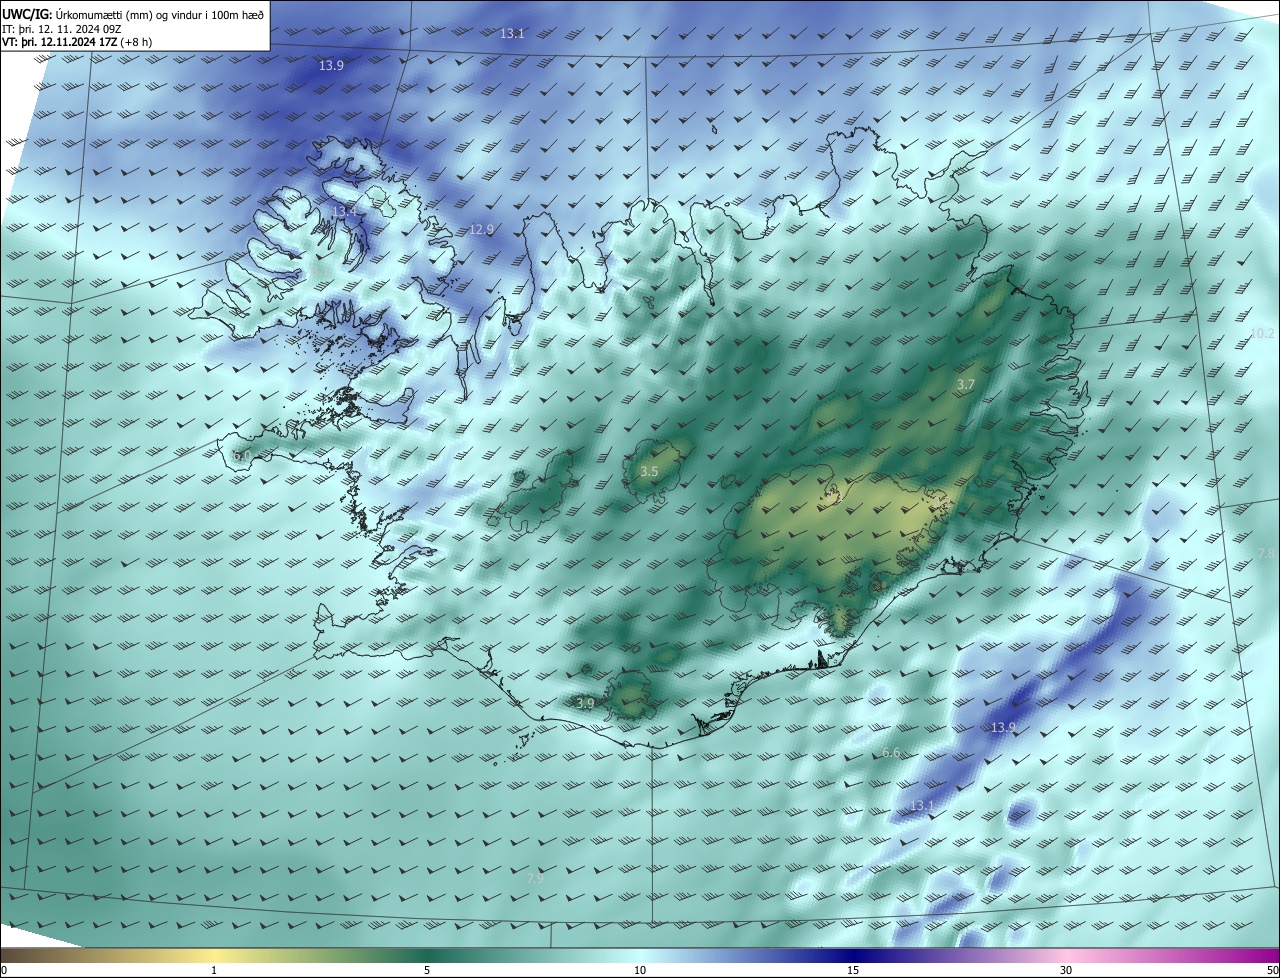Click the colour scale tick labelled 10
The height and width of the screenshot is (978, 1280).
640,970
